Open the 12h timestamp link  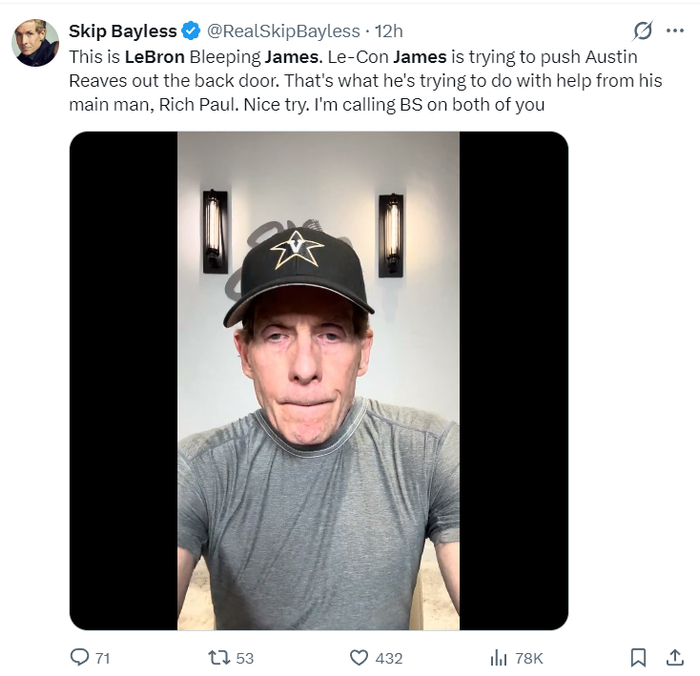point(389,31)
